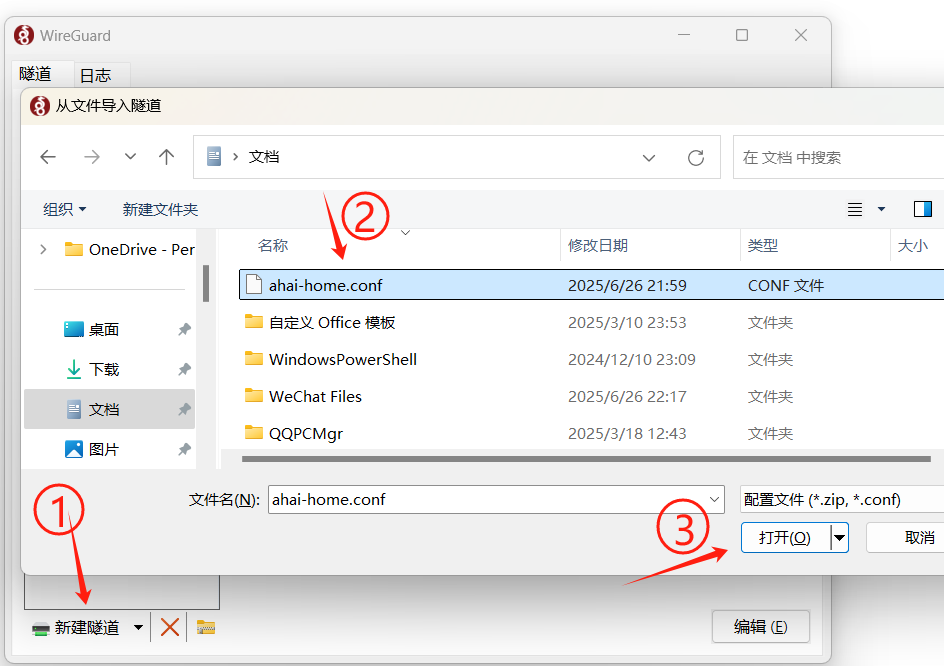Click the forward arrow navigation icon
Viewport: 944px width, 666px height.
[x=92, y=157]
